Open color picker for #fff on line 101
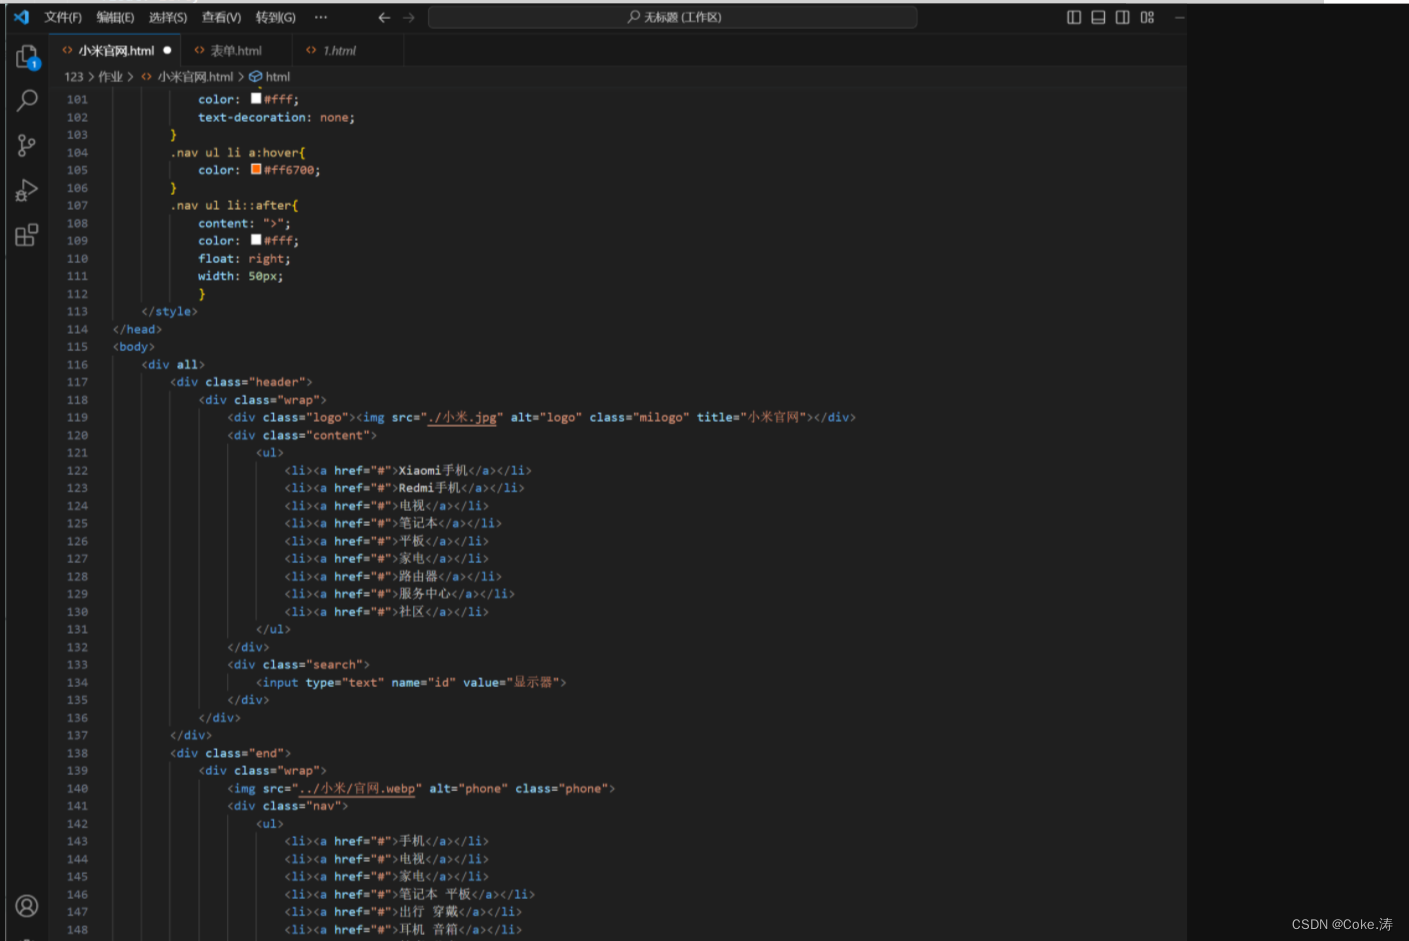 click(x=256, y=98)
